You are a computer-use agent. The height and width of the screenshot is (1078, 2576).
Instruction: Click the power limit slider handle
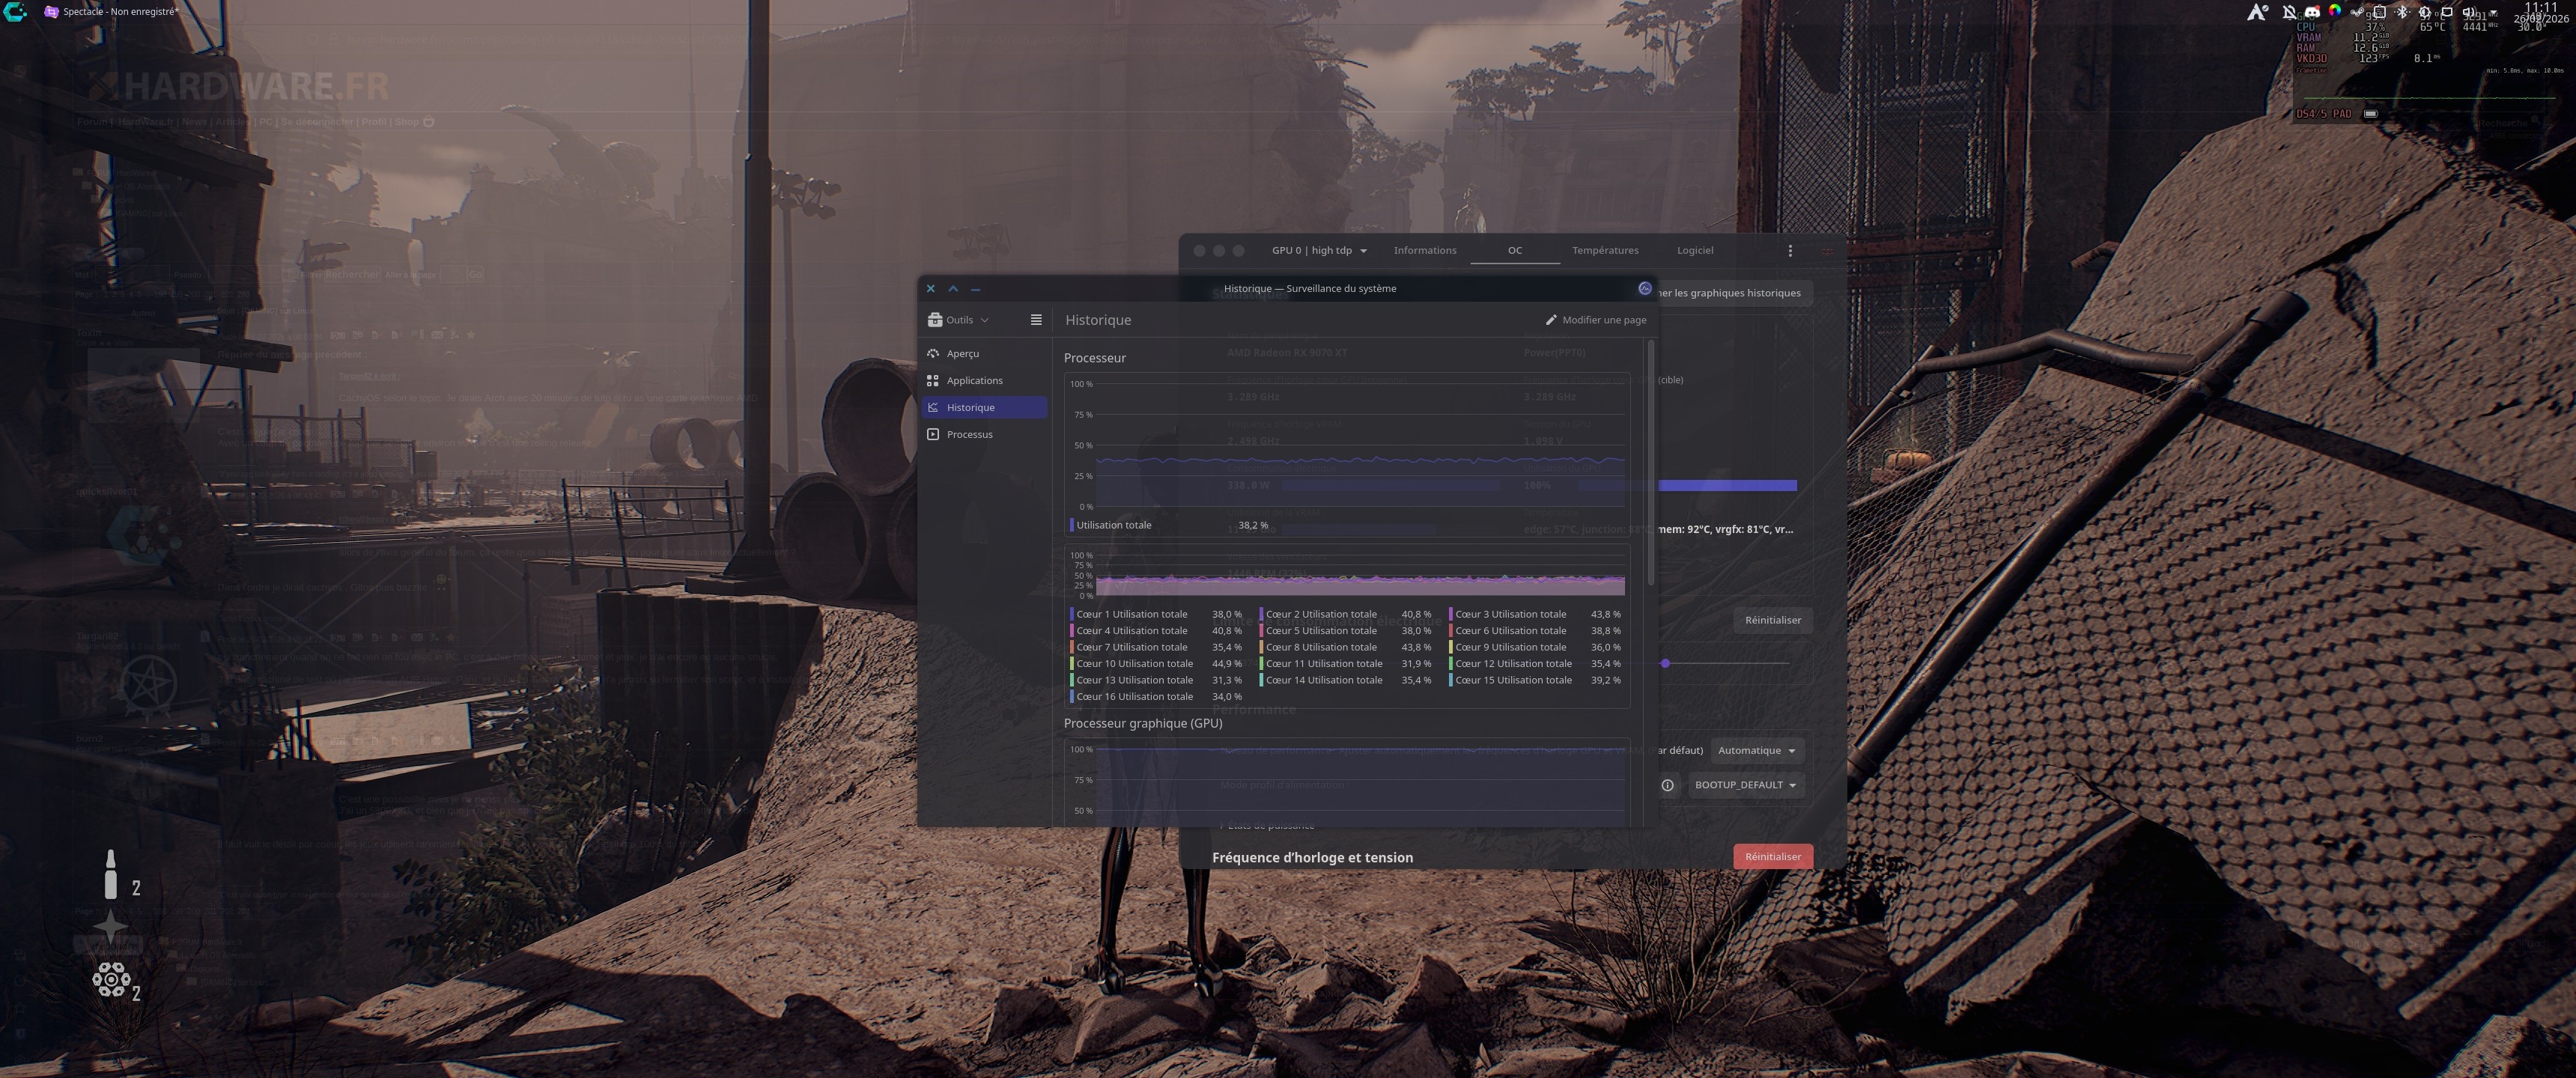[1665, 664]
